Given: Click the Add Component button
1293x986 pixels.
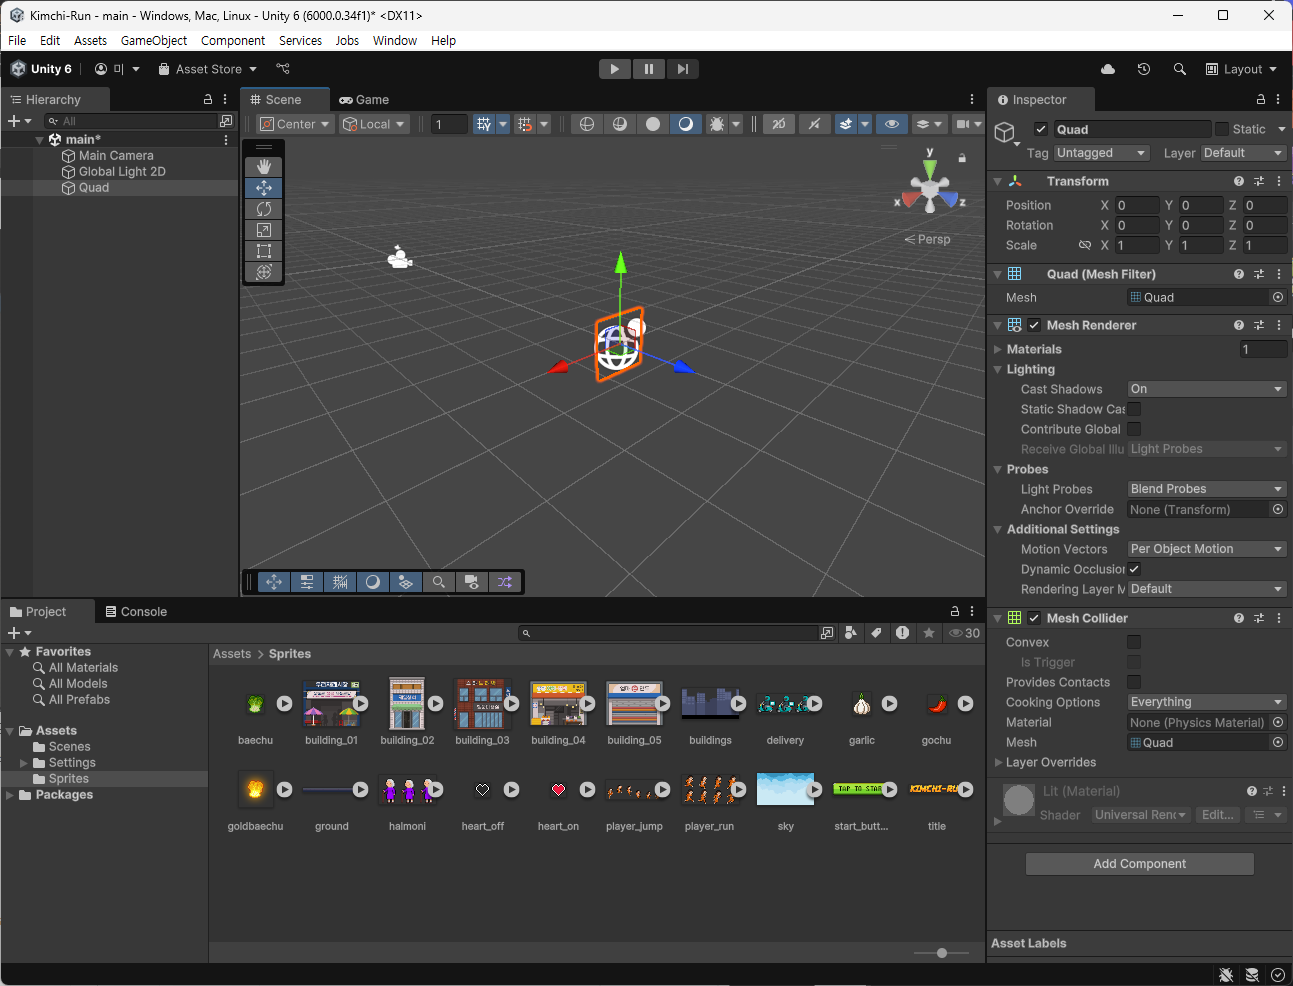Looking at the screenshot, I should (1140, 864).
